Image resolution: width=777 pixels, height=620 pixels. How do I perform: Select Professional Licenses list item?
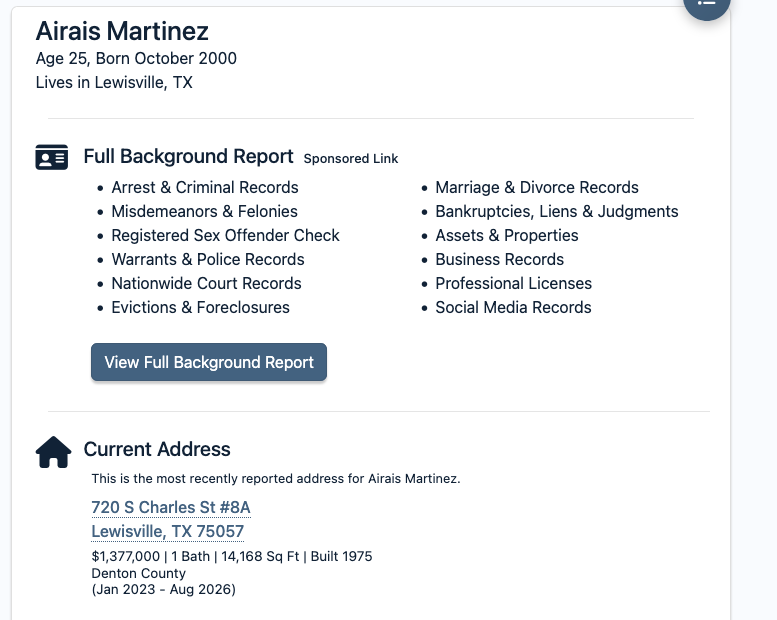pos(513,283)
